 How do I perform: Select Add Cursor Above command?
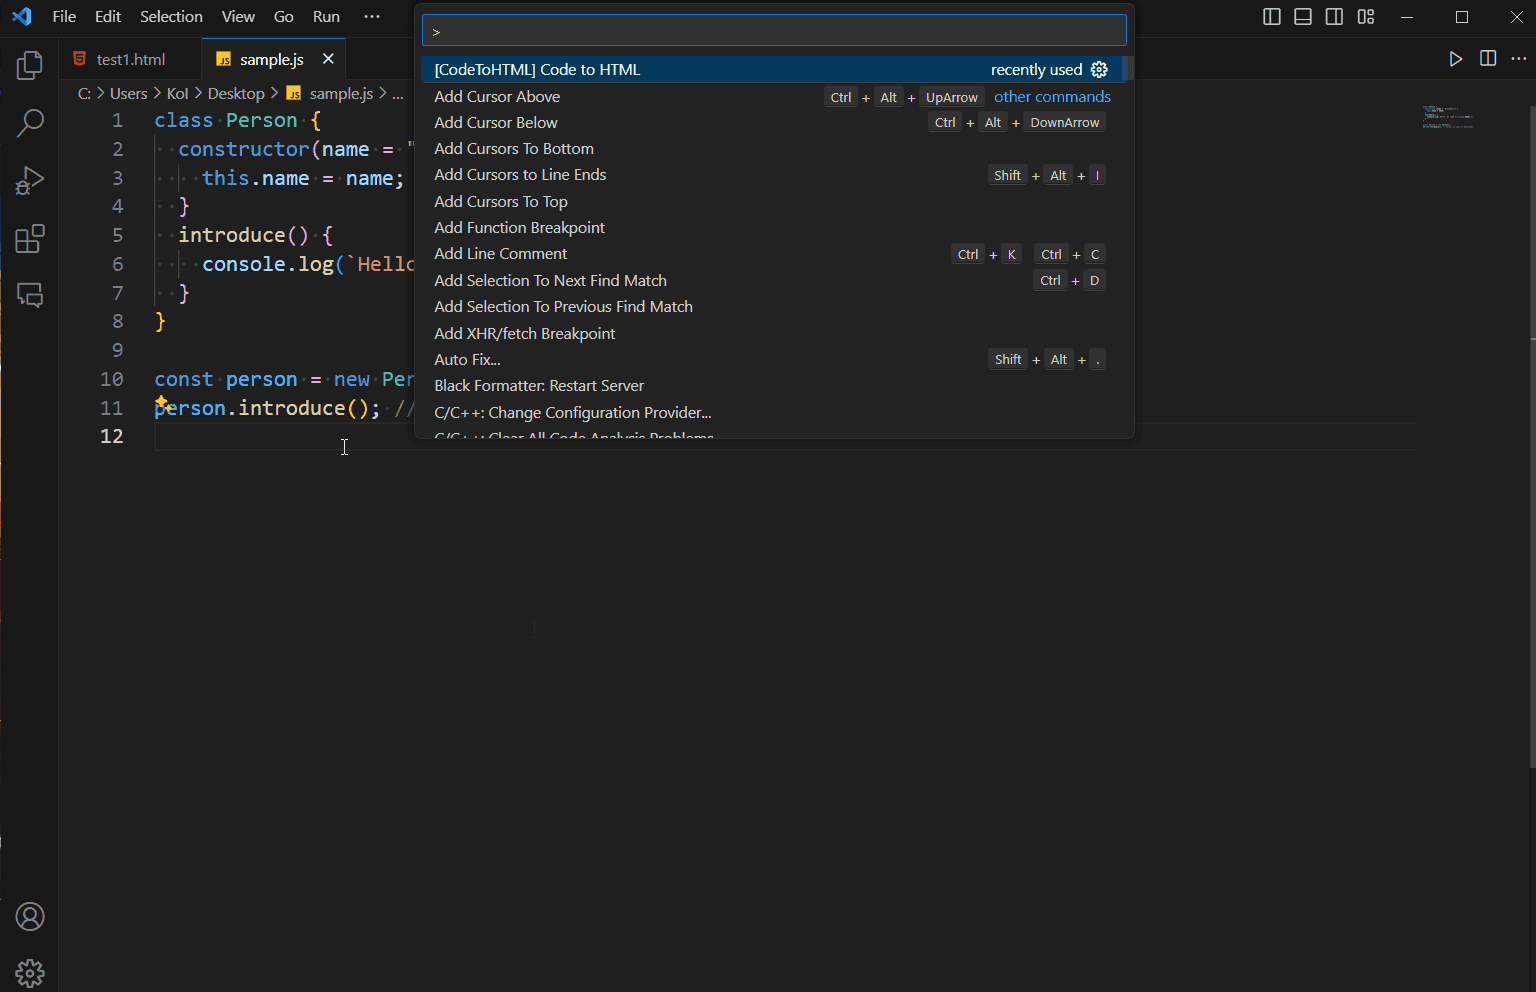[772, 96]
